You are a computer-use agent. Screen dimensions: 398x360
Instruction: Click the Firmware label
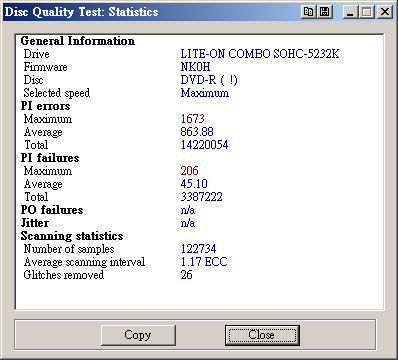pos(45,67)
